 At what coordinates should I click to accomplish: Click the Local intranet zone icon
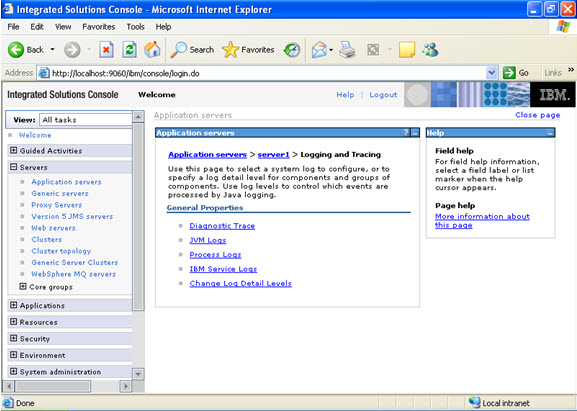[x=474, y=403]
